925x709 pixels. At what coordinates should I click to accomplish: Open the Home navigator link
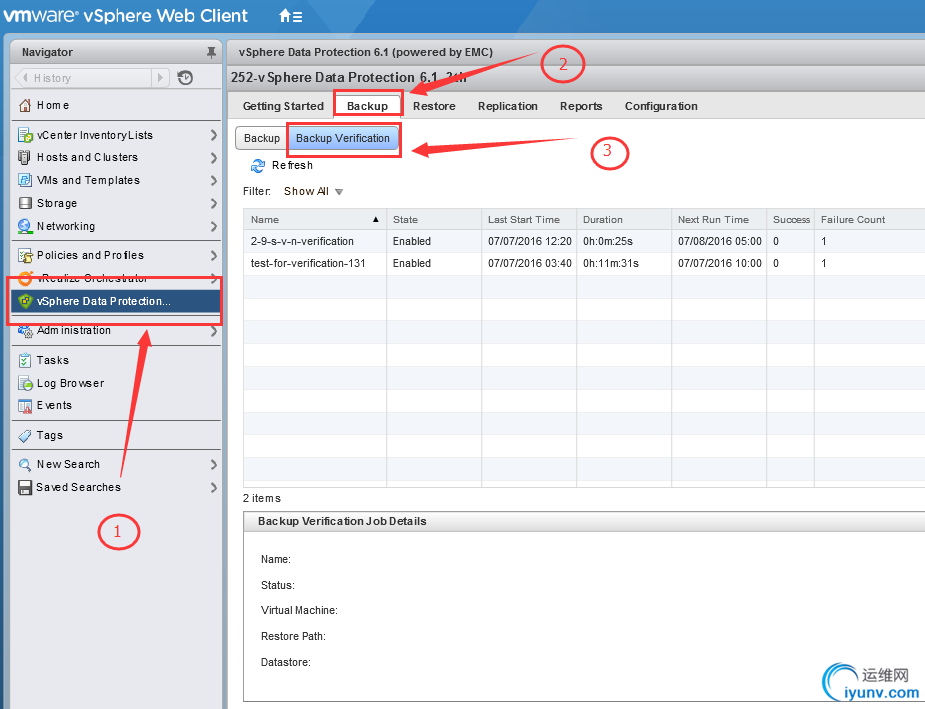point(53,106)
